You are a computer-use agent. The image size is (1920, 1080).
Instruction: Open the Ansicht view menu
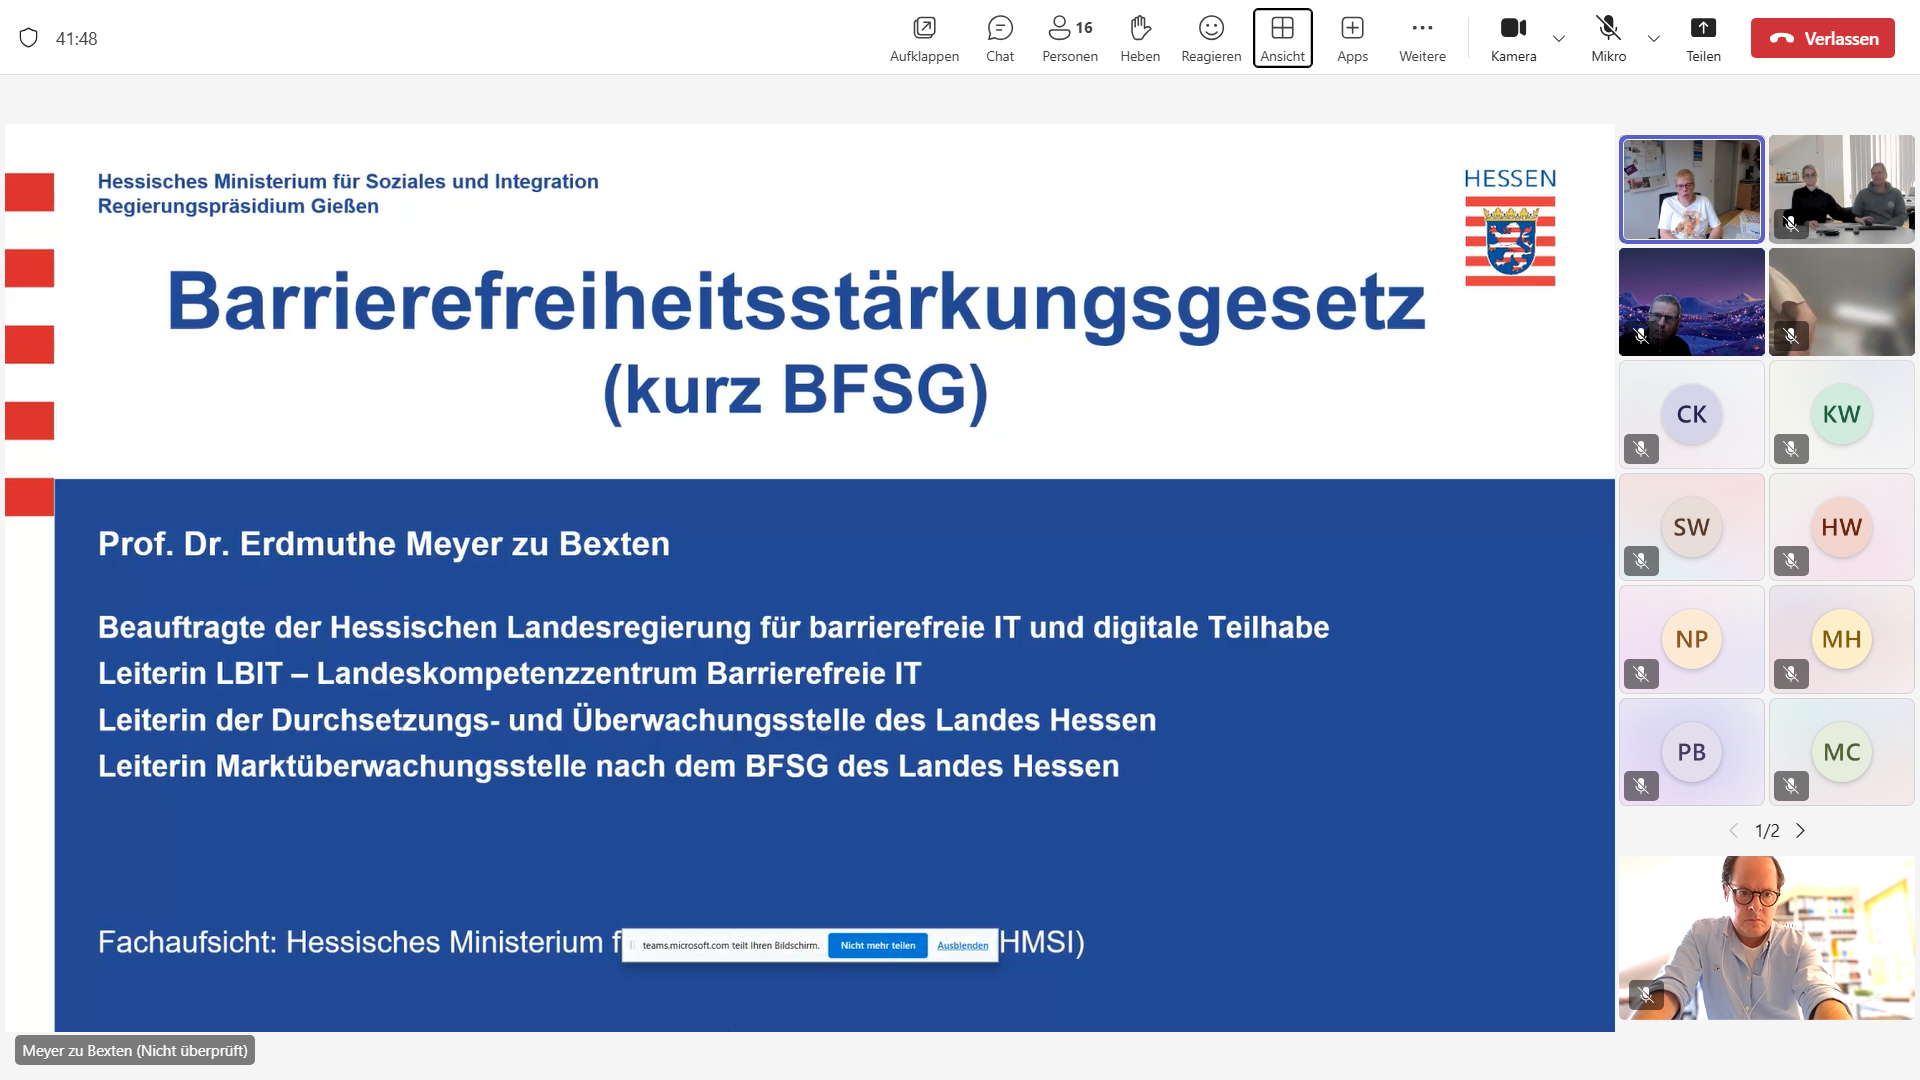pyautogui.click(x=1282, y=39)
